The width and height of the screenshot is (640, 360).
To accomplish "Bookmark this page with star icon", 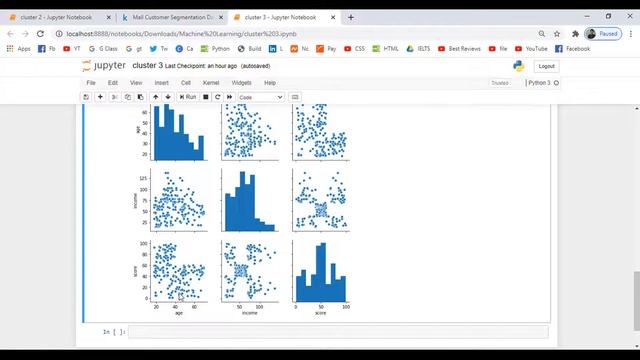I will tap(557, 34).
